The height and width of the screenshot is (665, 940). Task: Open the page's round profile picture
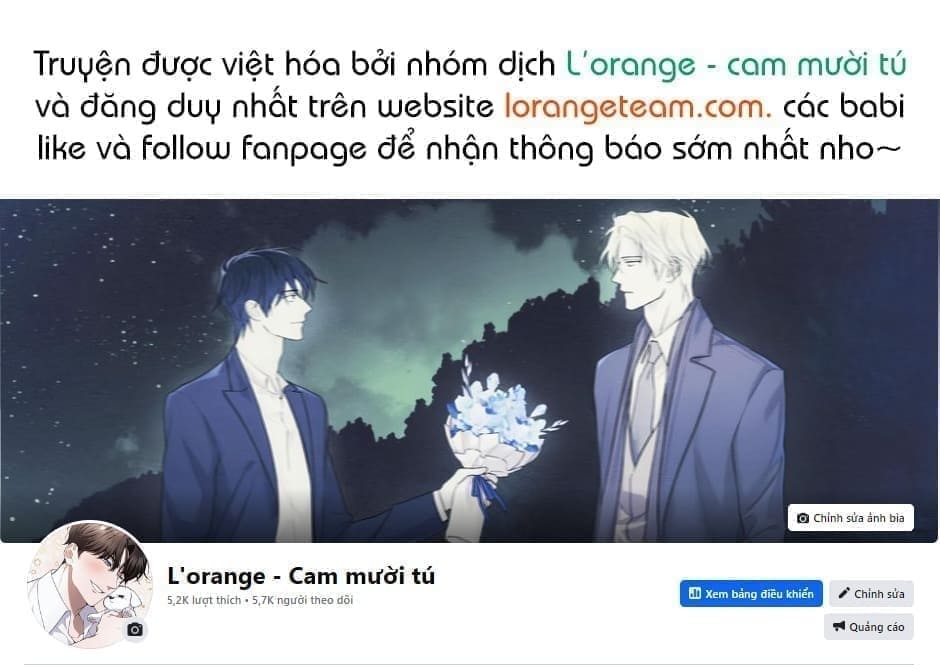coord(89,584)
